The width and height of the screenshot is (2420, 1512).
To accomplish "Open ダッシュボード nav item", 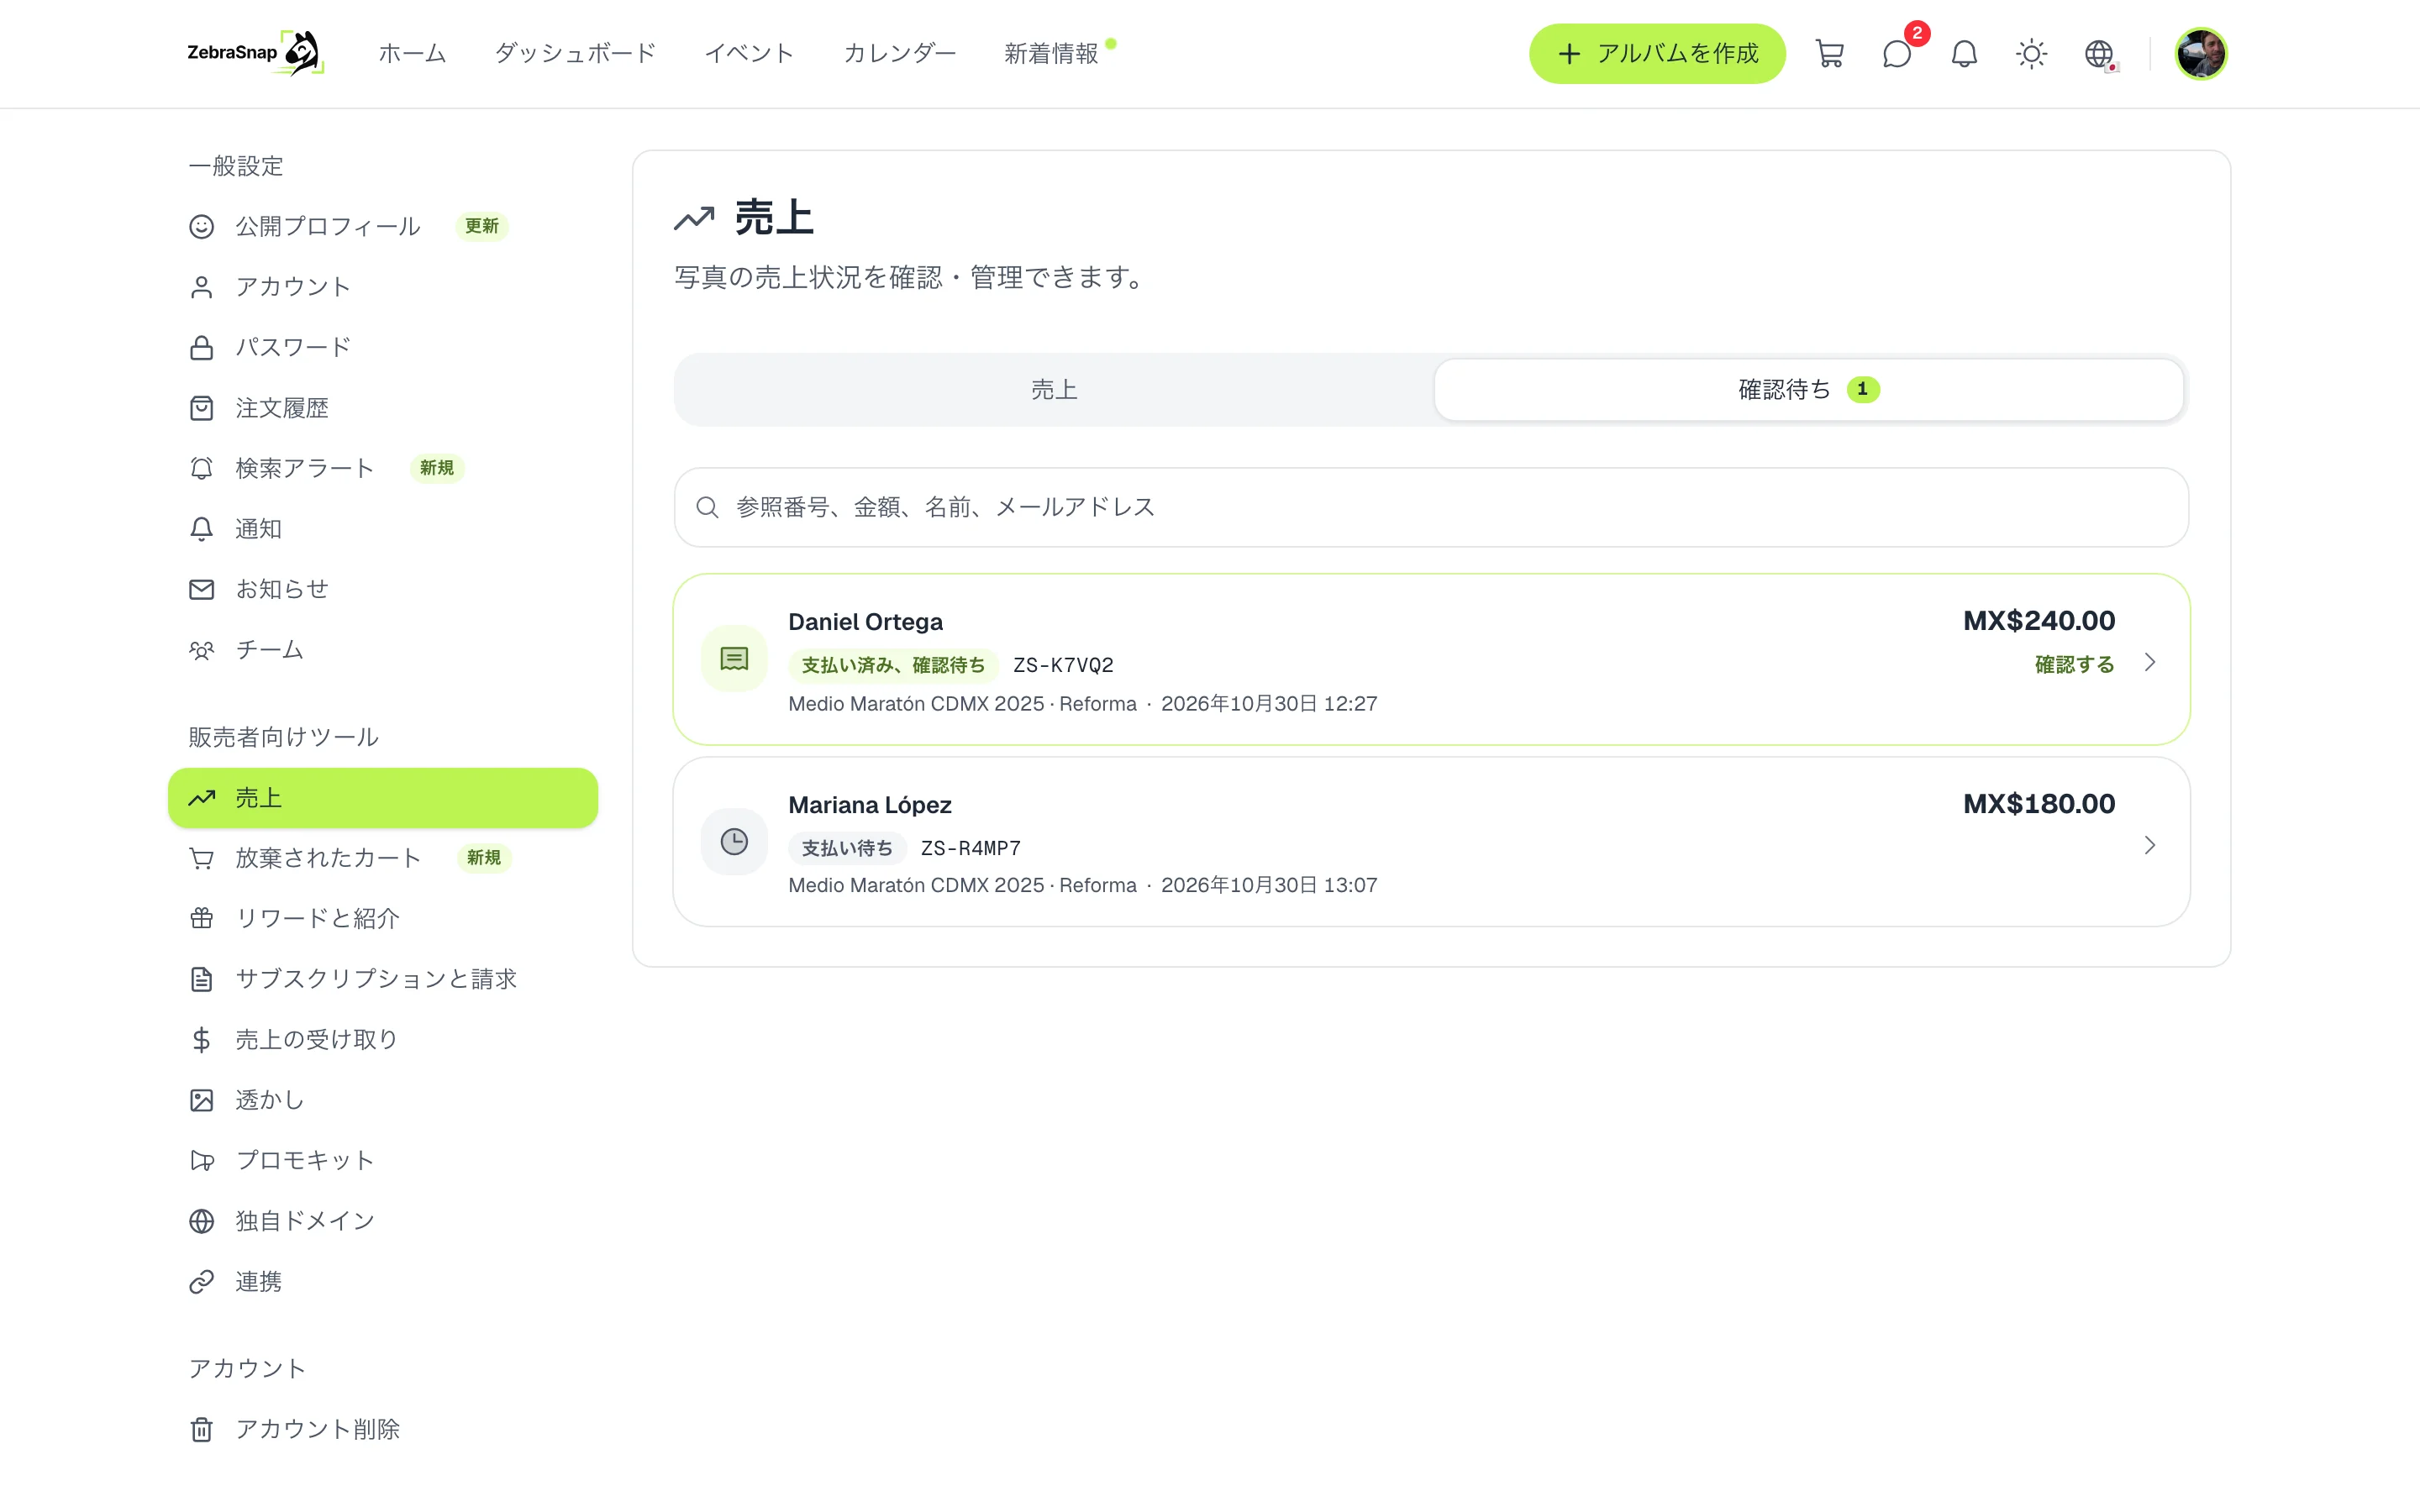I will coord(575,54).
